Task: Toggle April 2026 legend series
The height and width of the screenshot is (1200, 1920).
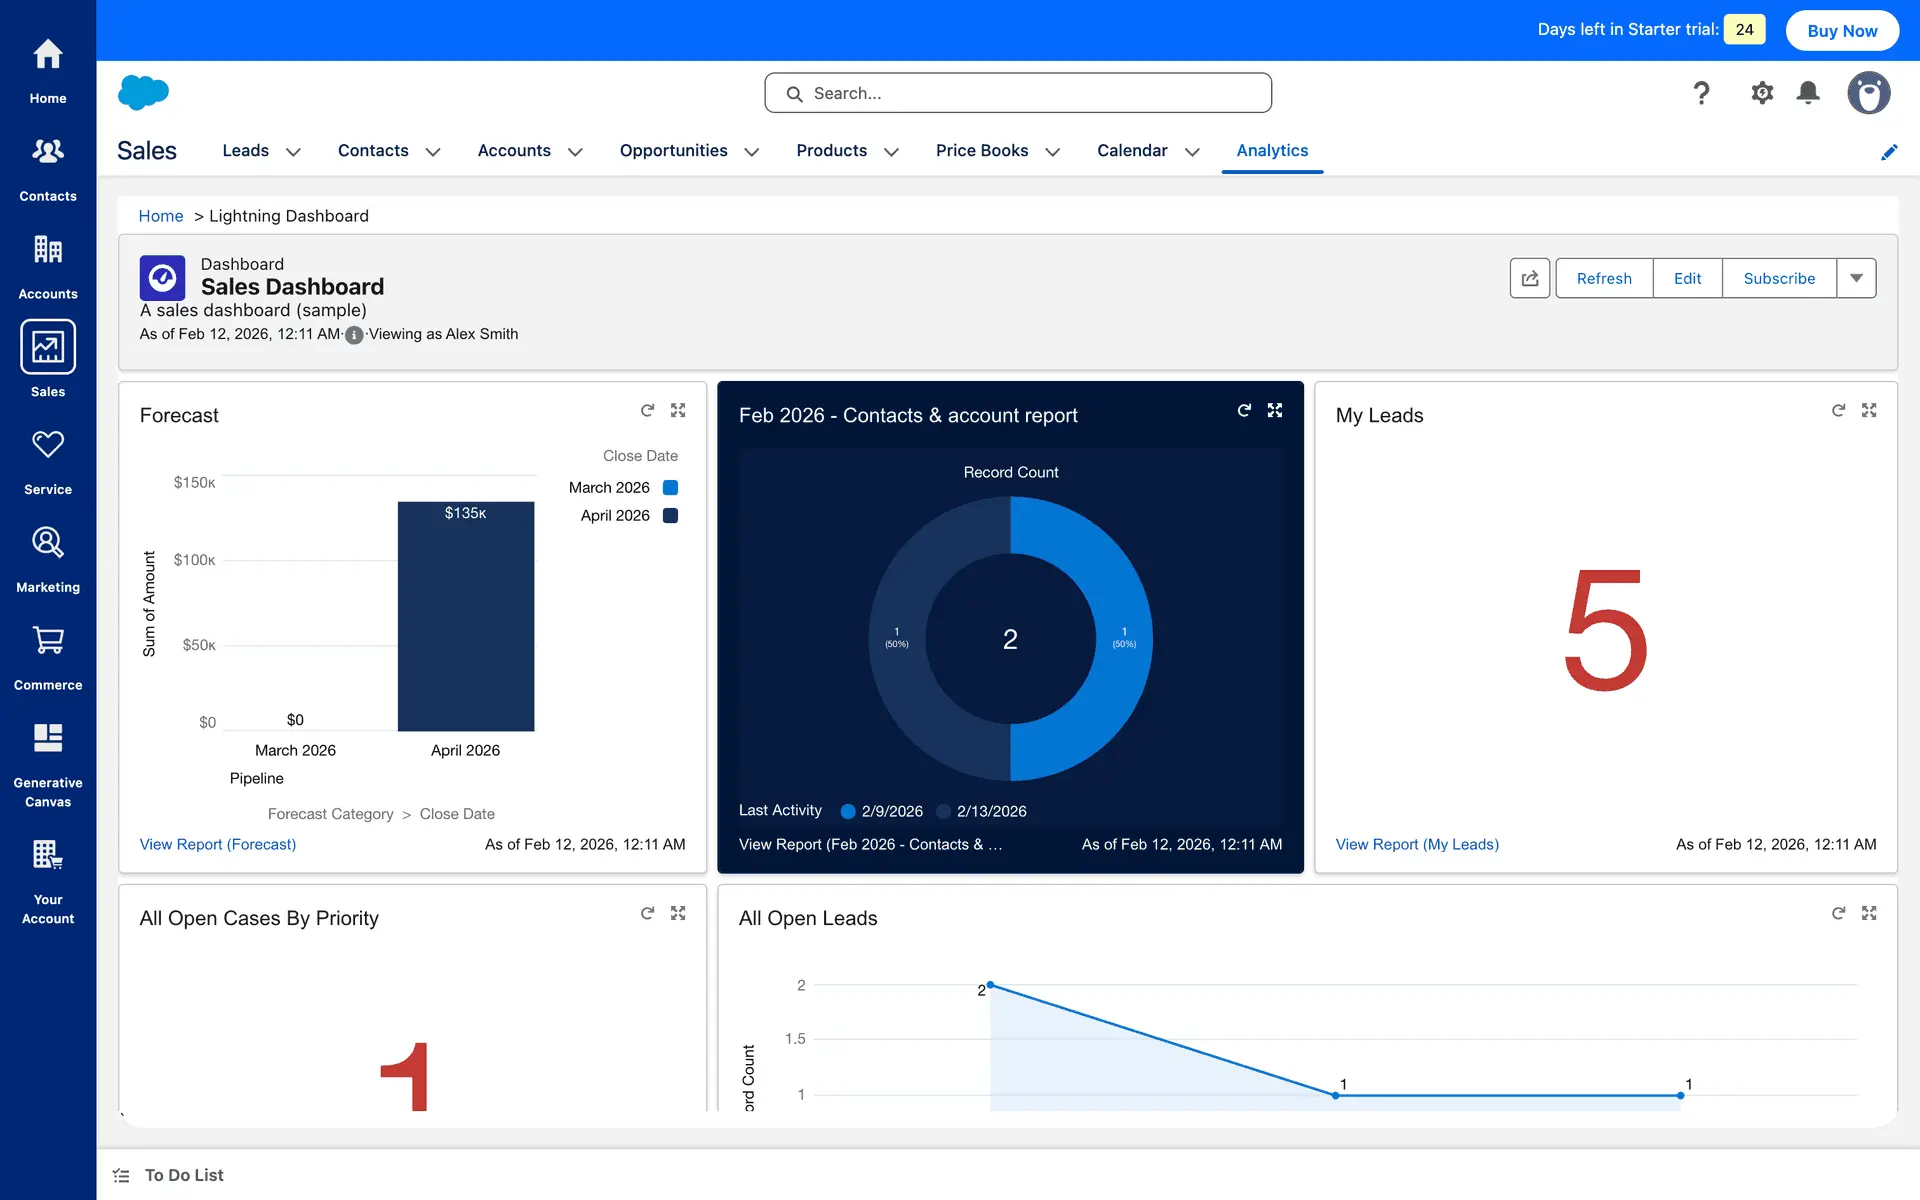Action: tap(670, 515)
